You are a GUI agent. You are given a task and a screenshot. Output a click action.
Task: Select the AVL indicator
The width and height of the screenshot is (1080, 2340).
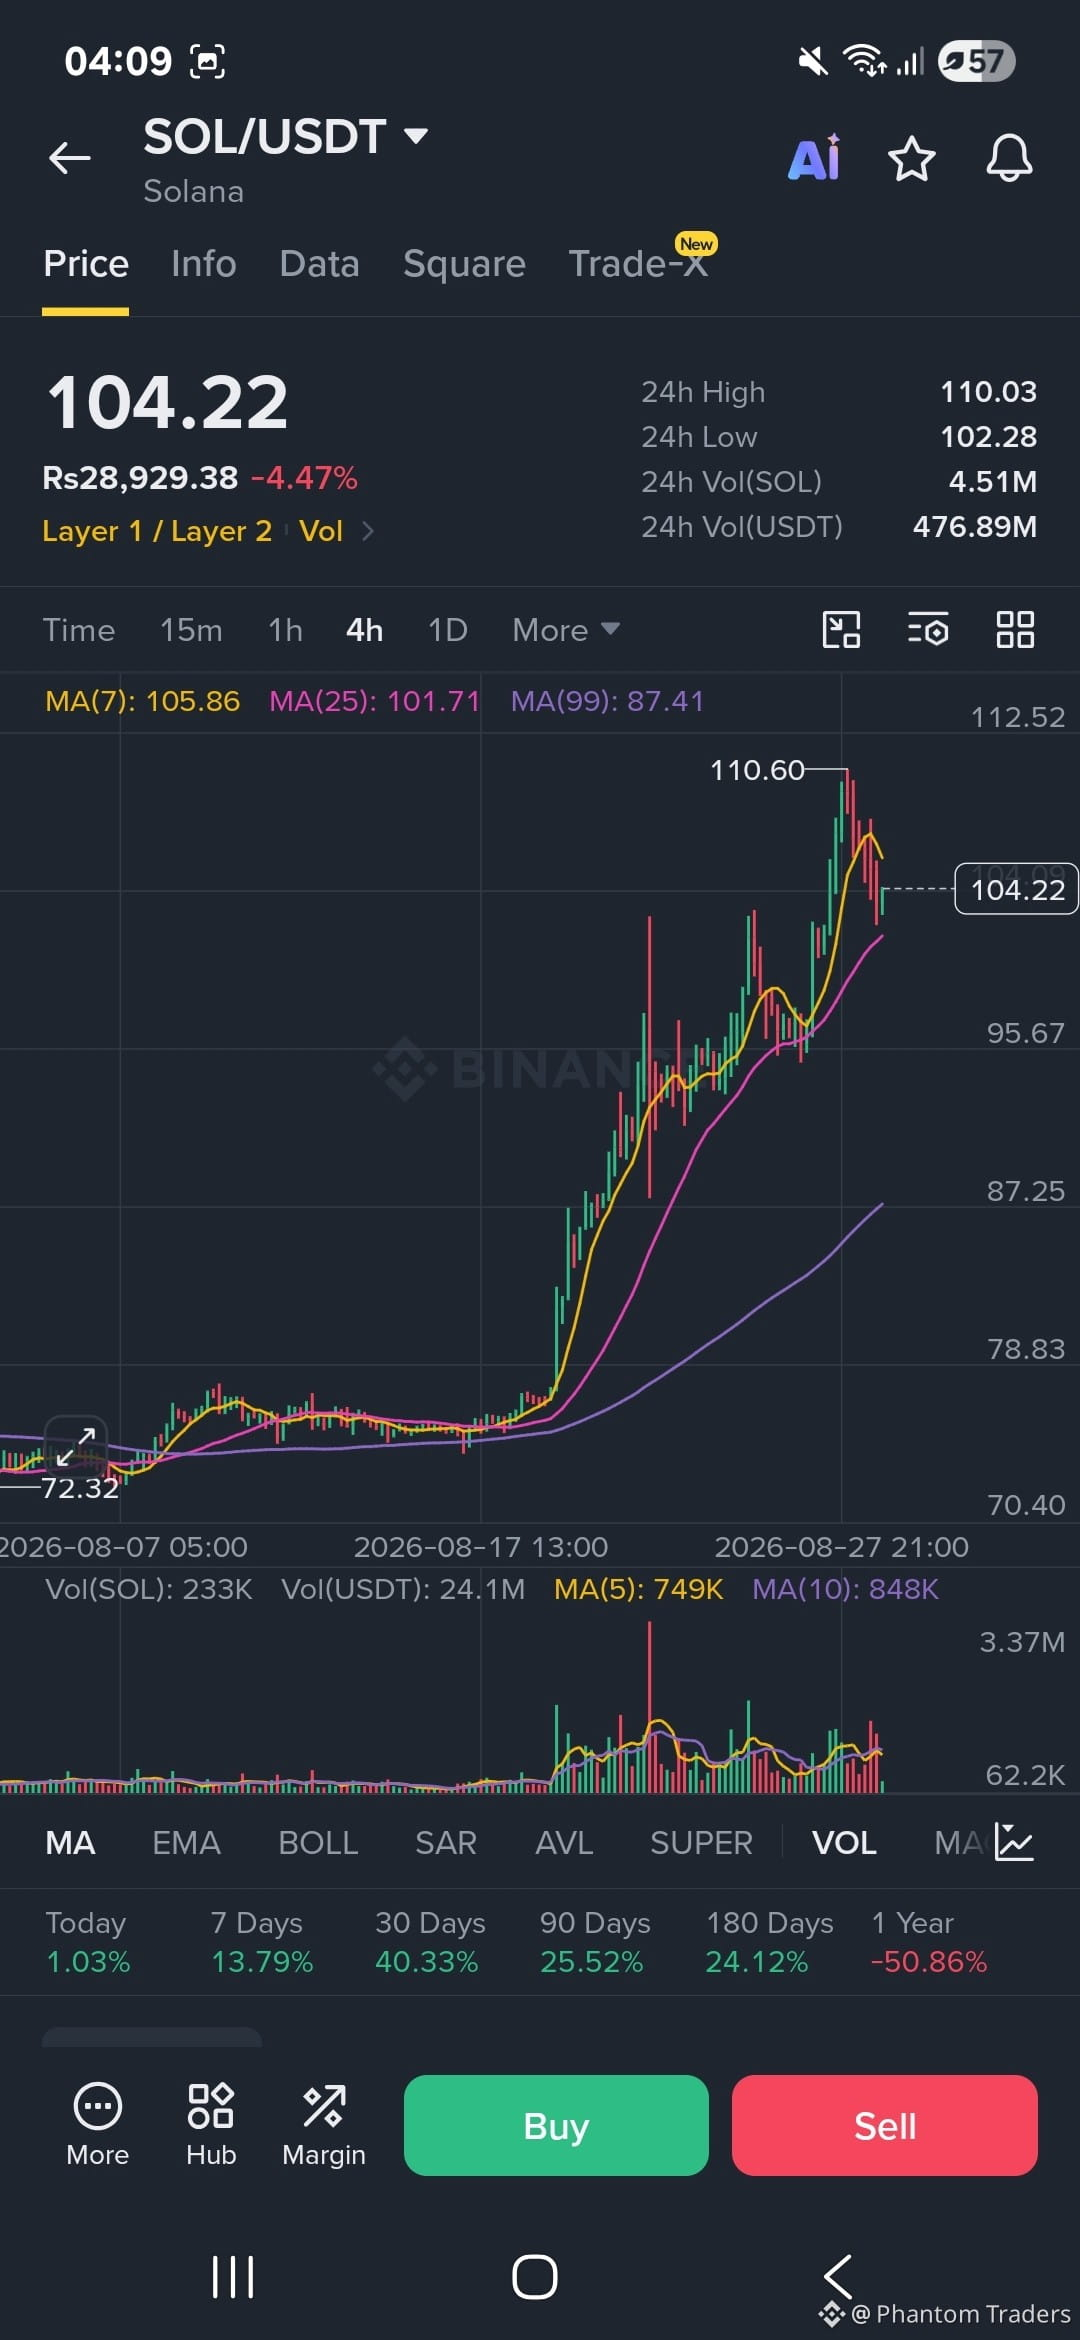[x=564, y=1843]
